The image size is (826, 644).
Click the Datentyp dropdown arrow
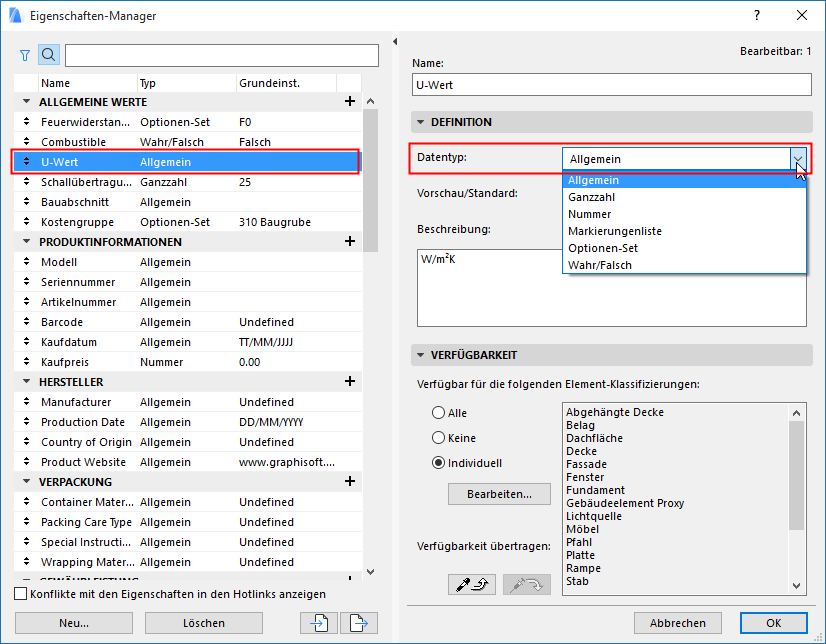pyautogui.click(x=798, y=159)
